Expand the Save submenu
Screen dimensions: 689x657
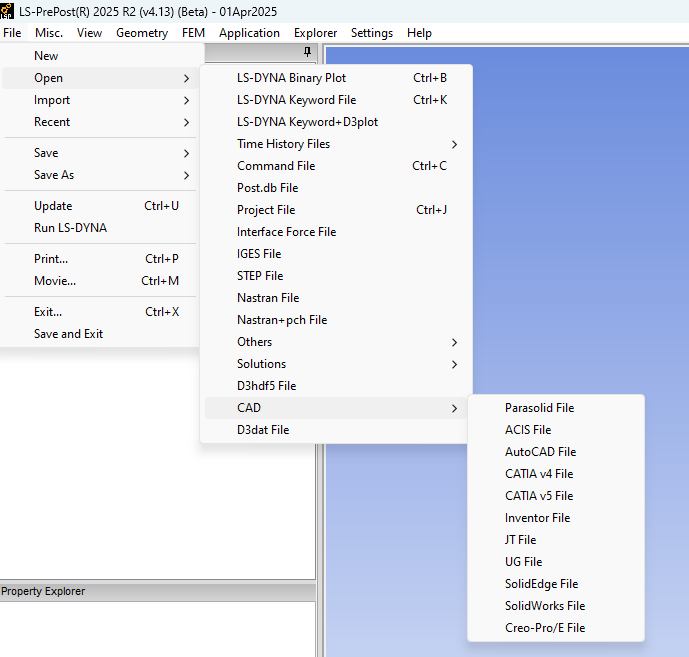pyautogui.click(x=100, y=153)
